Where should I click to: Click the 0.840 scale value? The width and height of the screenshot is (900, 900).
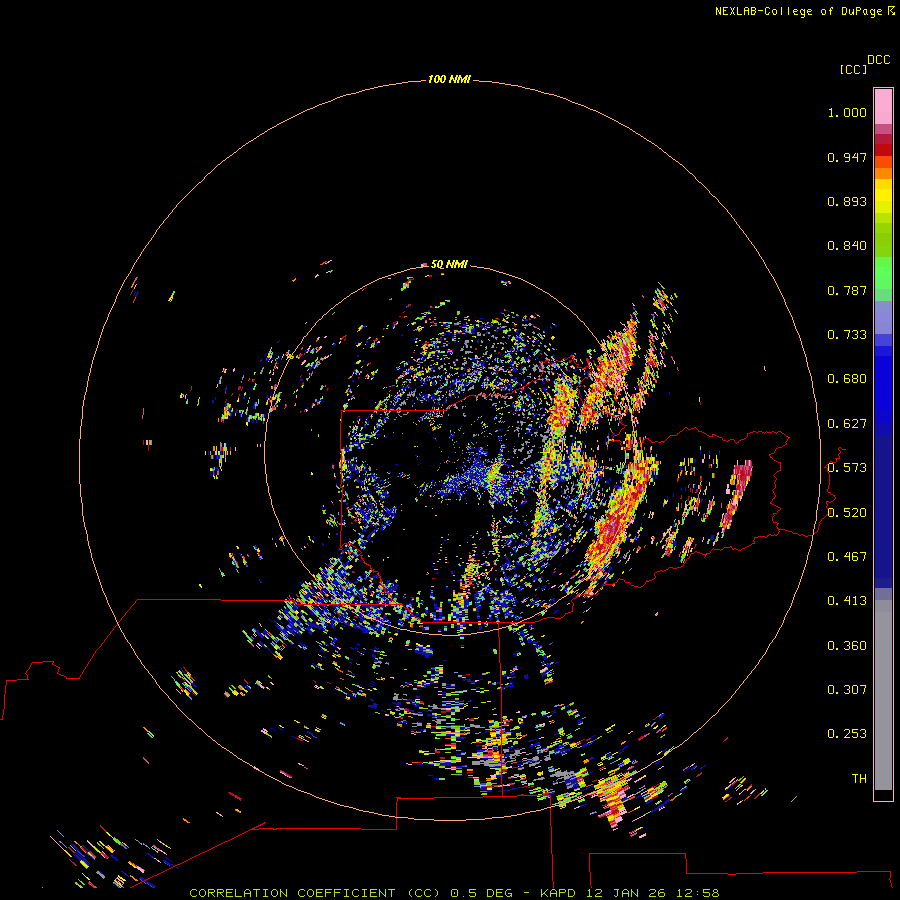pos(847,246)
